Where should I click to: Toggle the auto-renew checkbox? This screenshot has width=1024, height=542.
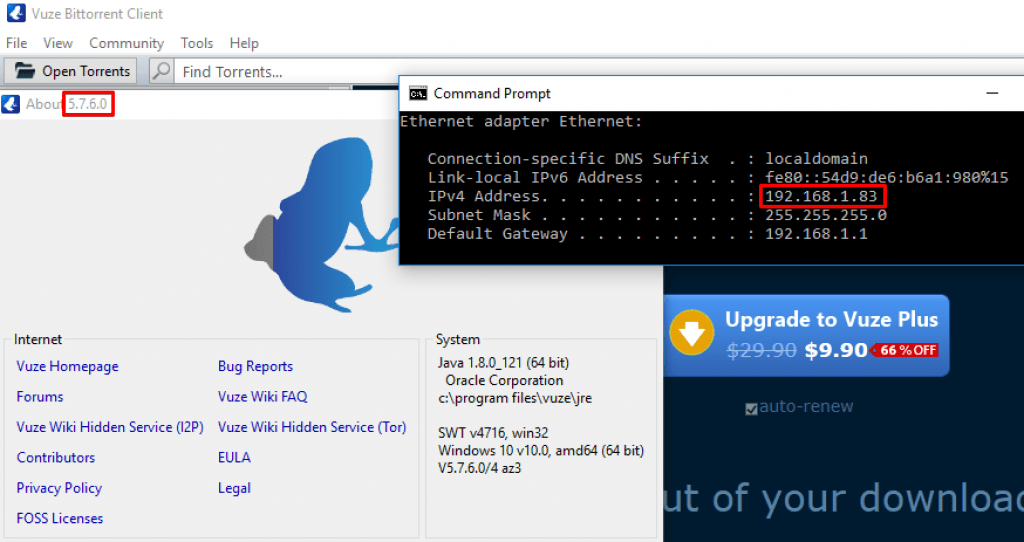751,409
